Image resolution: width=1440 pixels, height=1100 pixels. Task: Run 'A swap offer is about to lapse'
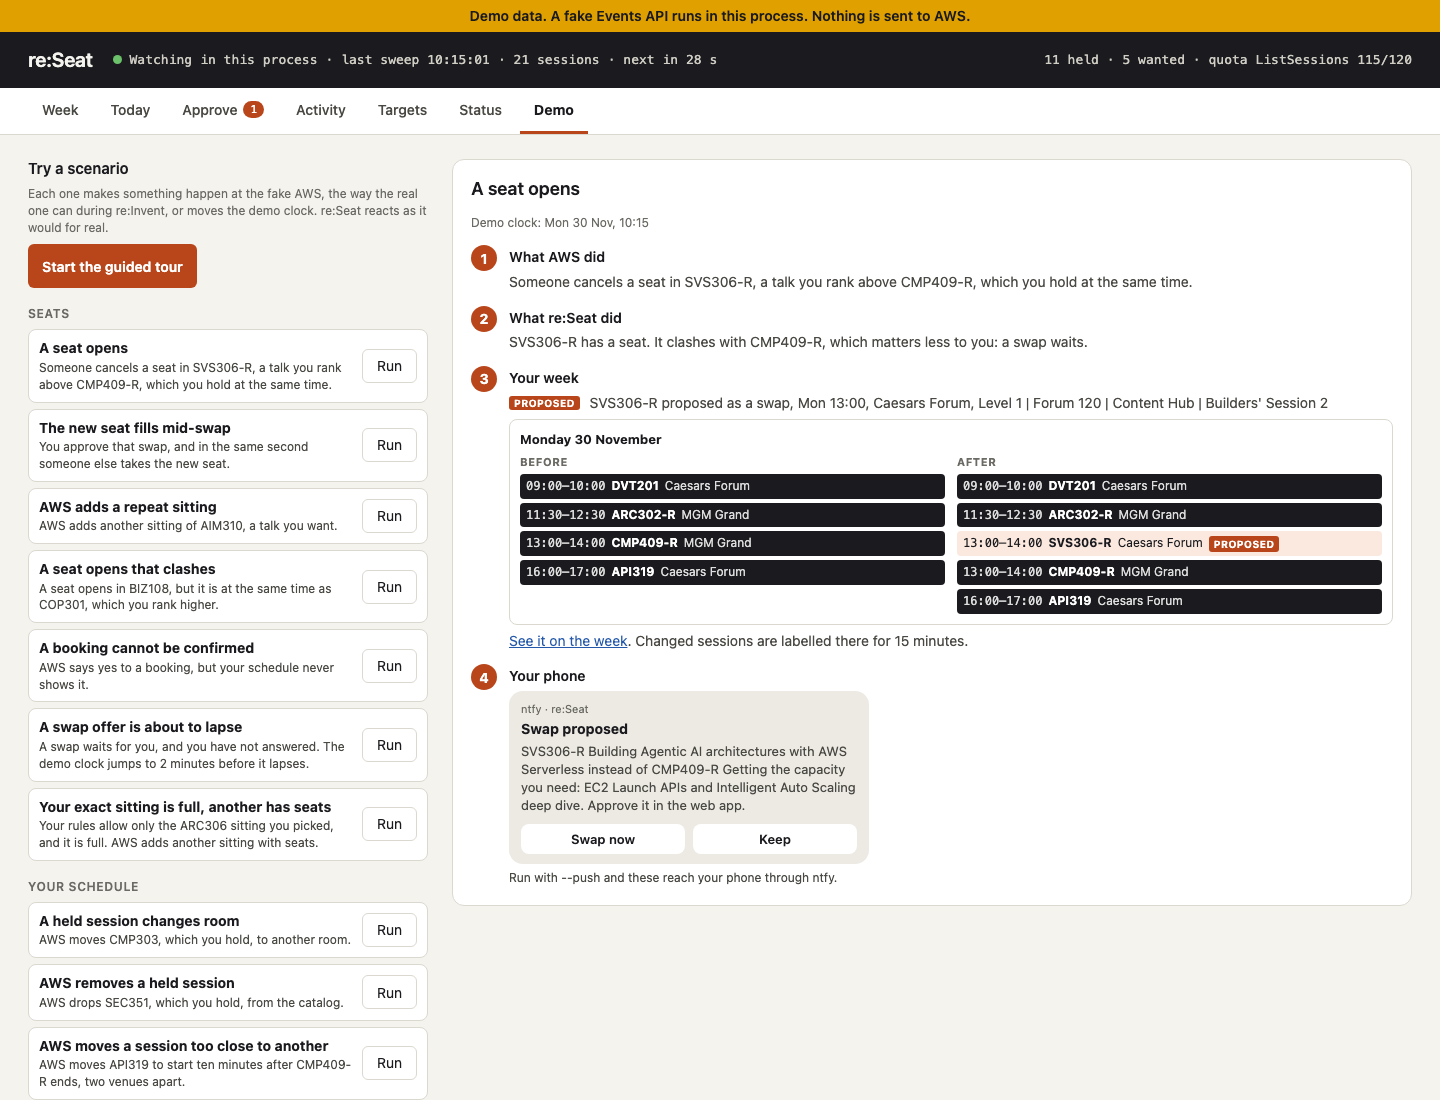[389, 745]
